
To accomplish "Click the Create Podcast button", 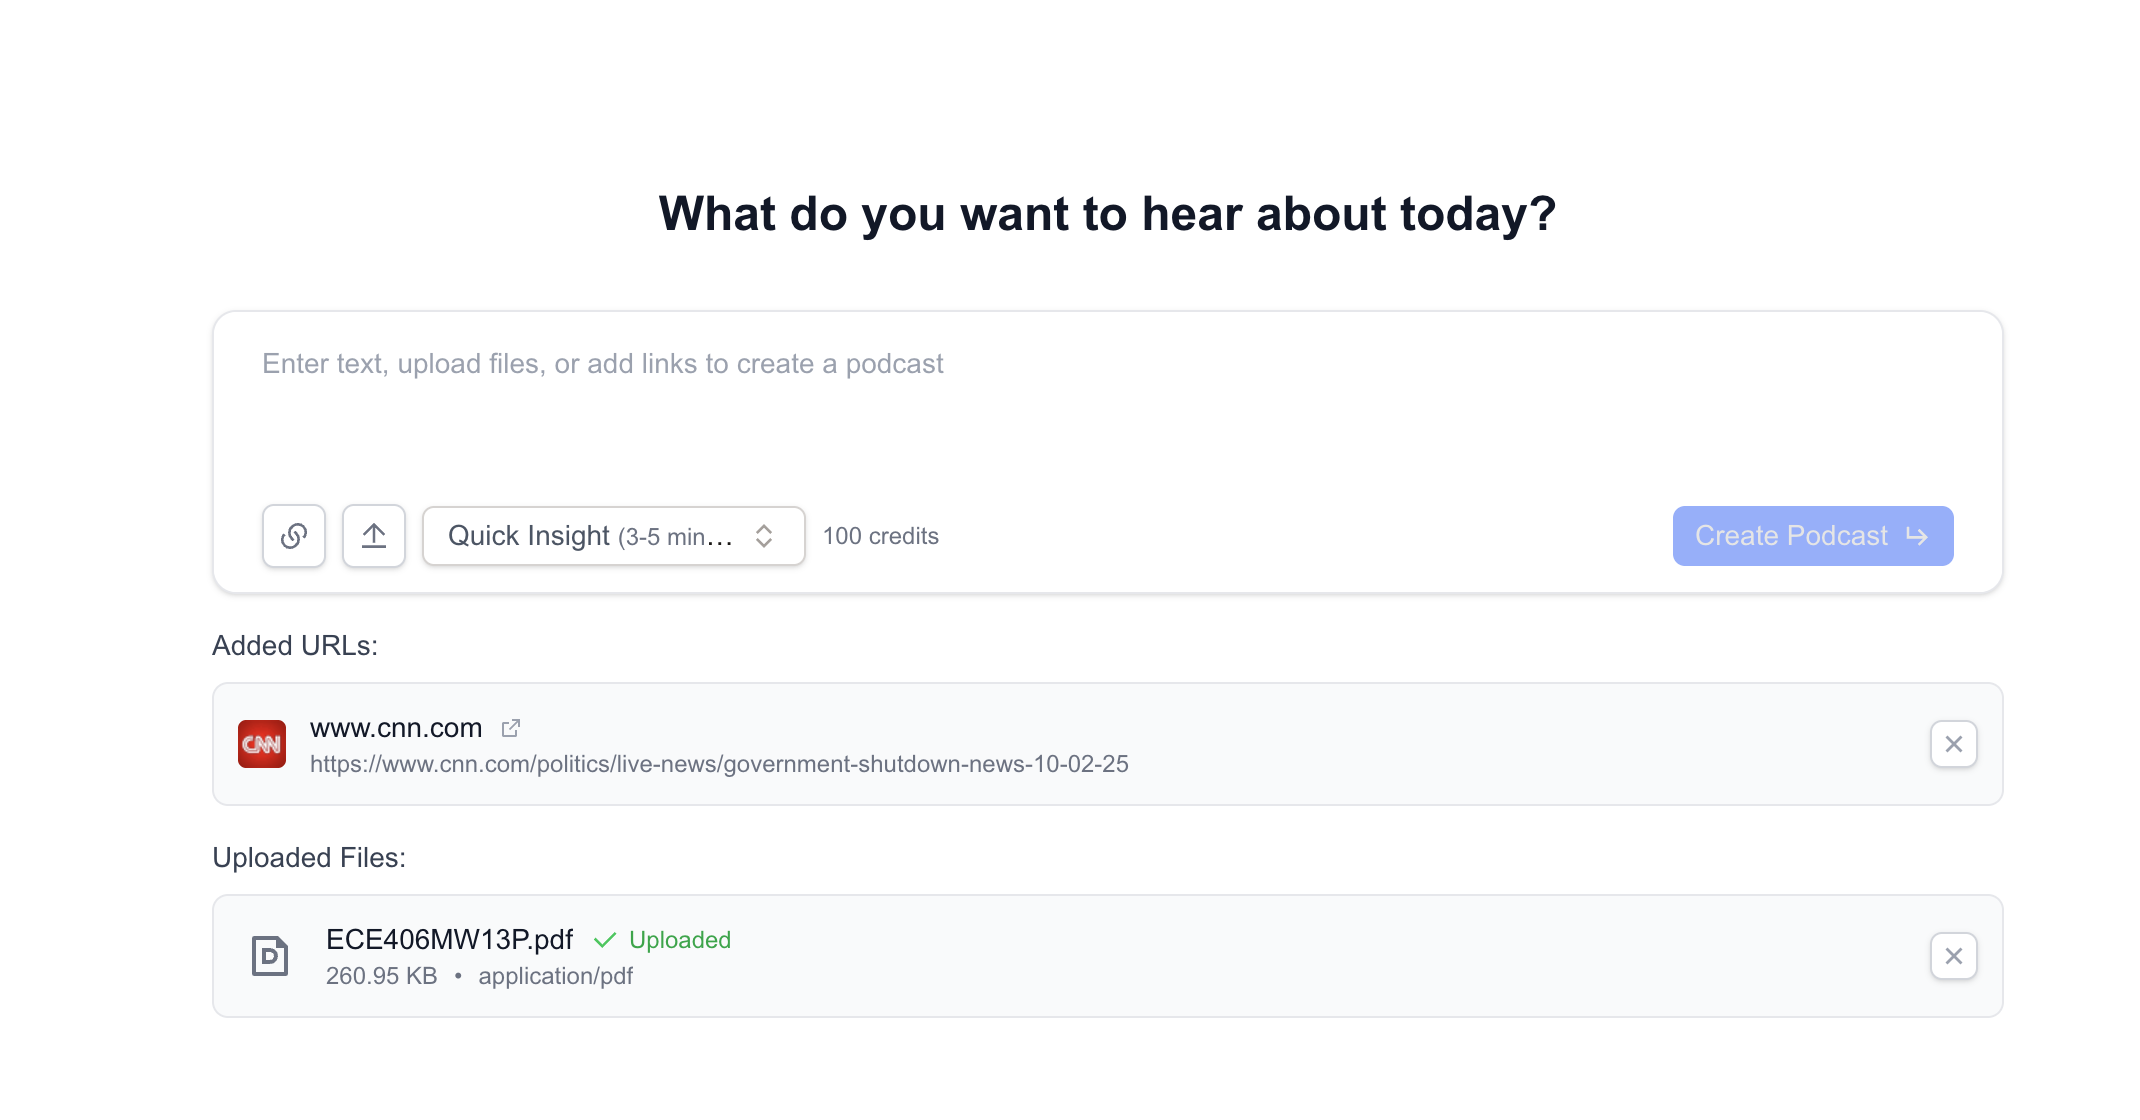I will point(1812,536).
